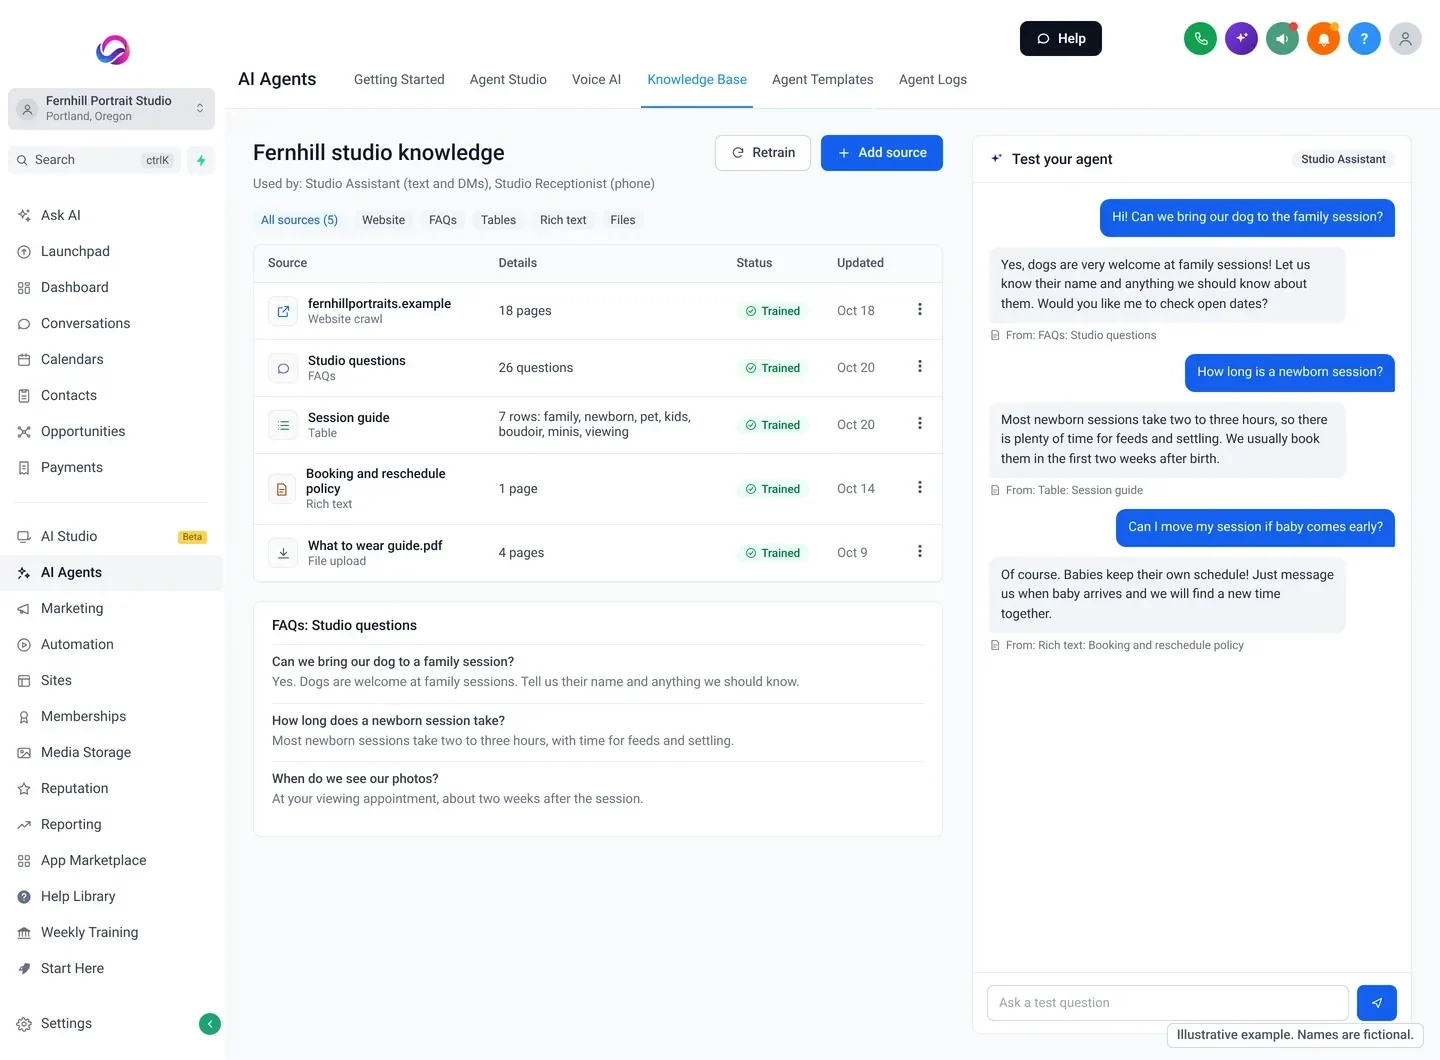Viewport: 1440px width, 1060px height.
Task: Filter sources by FAQs
Action: 443,220
